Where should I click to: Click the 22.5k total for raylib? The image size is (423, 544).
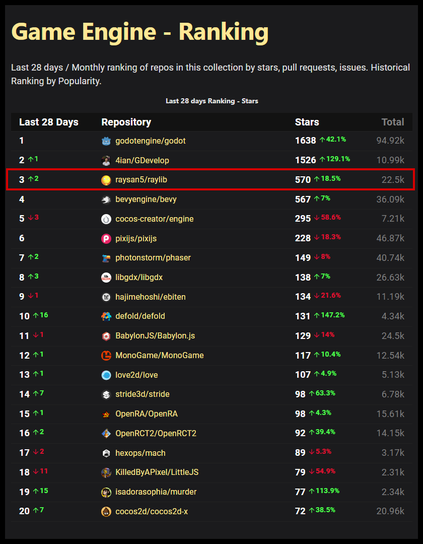pos(393,180)
